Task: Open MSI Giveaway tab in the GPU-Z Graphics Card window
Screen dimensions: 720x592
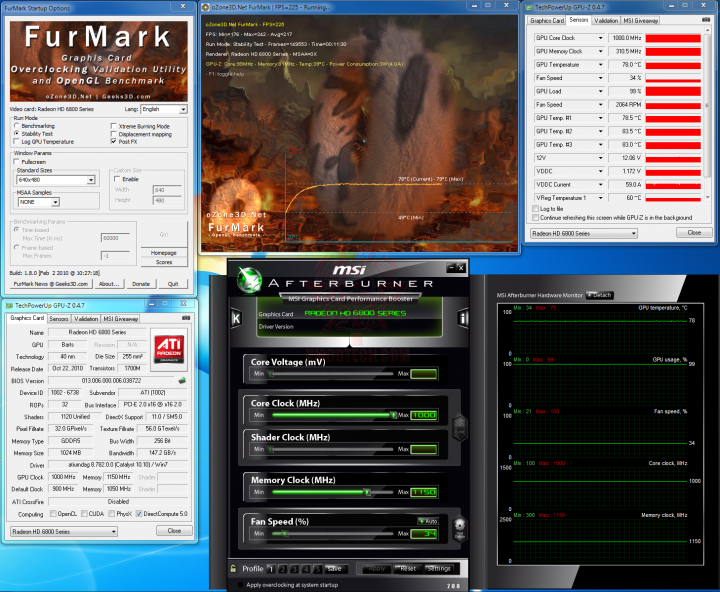Action: point(121,318)
